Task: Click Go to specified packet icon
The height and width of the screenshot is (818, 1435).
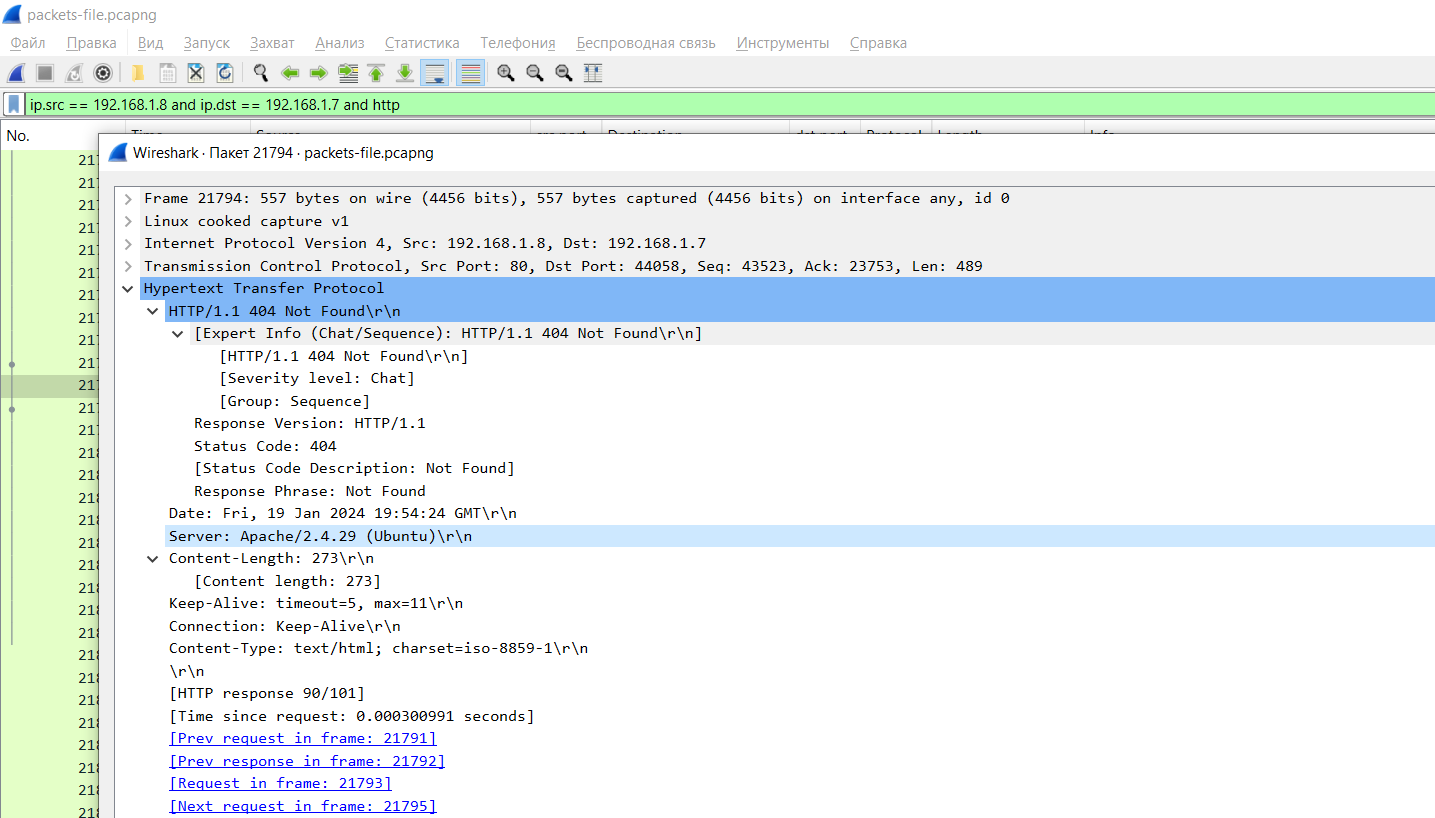Action: click(x=348, y=73)
